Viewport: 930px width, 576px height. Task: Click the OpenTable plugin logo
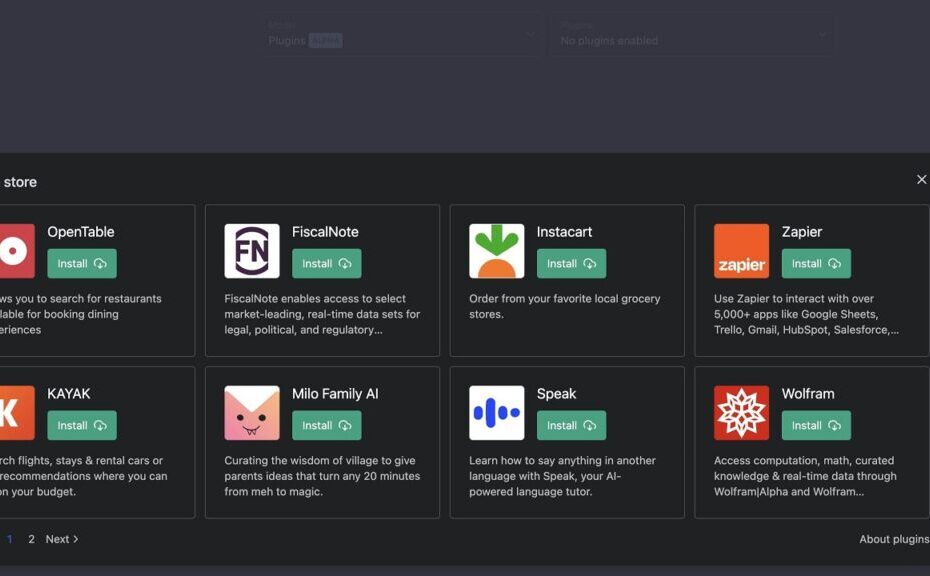click(x=17, y=251)
